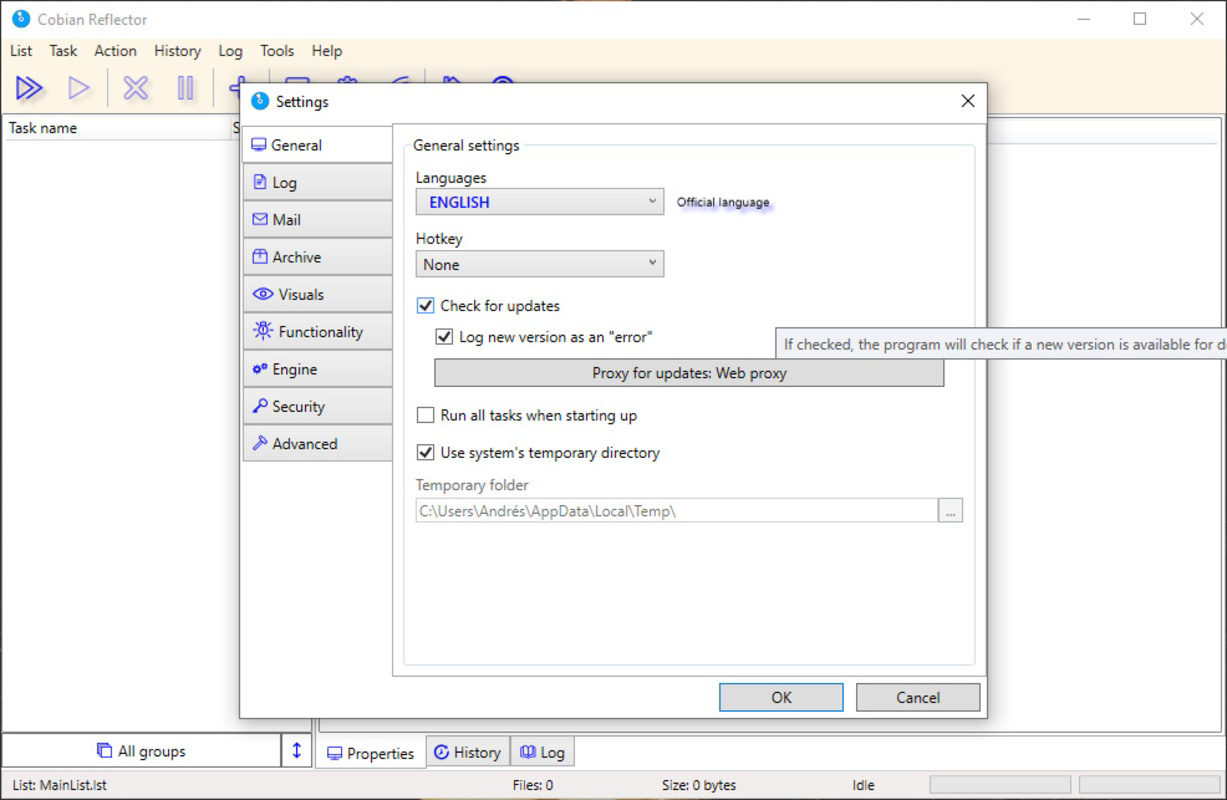
Task: Open the Task menu
Action: pos(63,51)
